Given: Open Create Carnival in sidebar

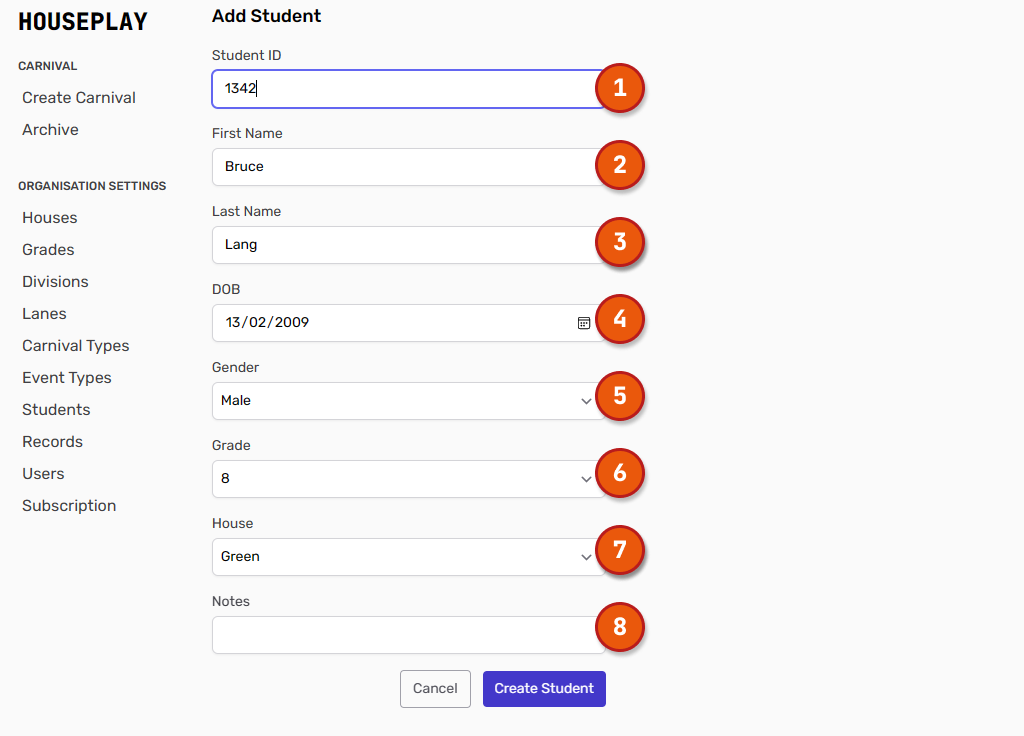Looking at the screenshot, I should 79,98.
